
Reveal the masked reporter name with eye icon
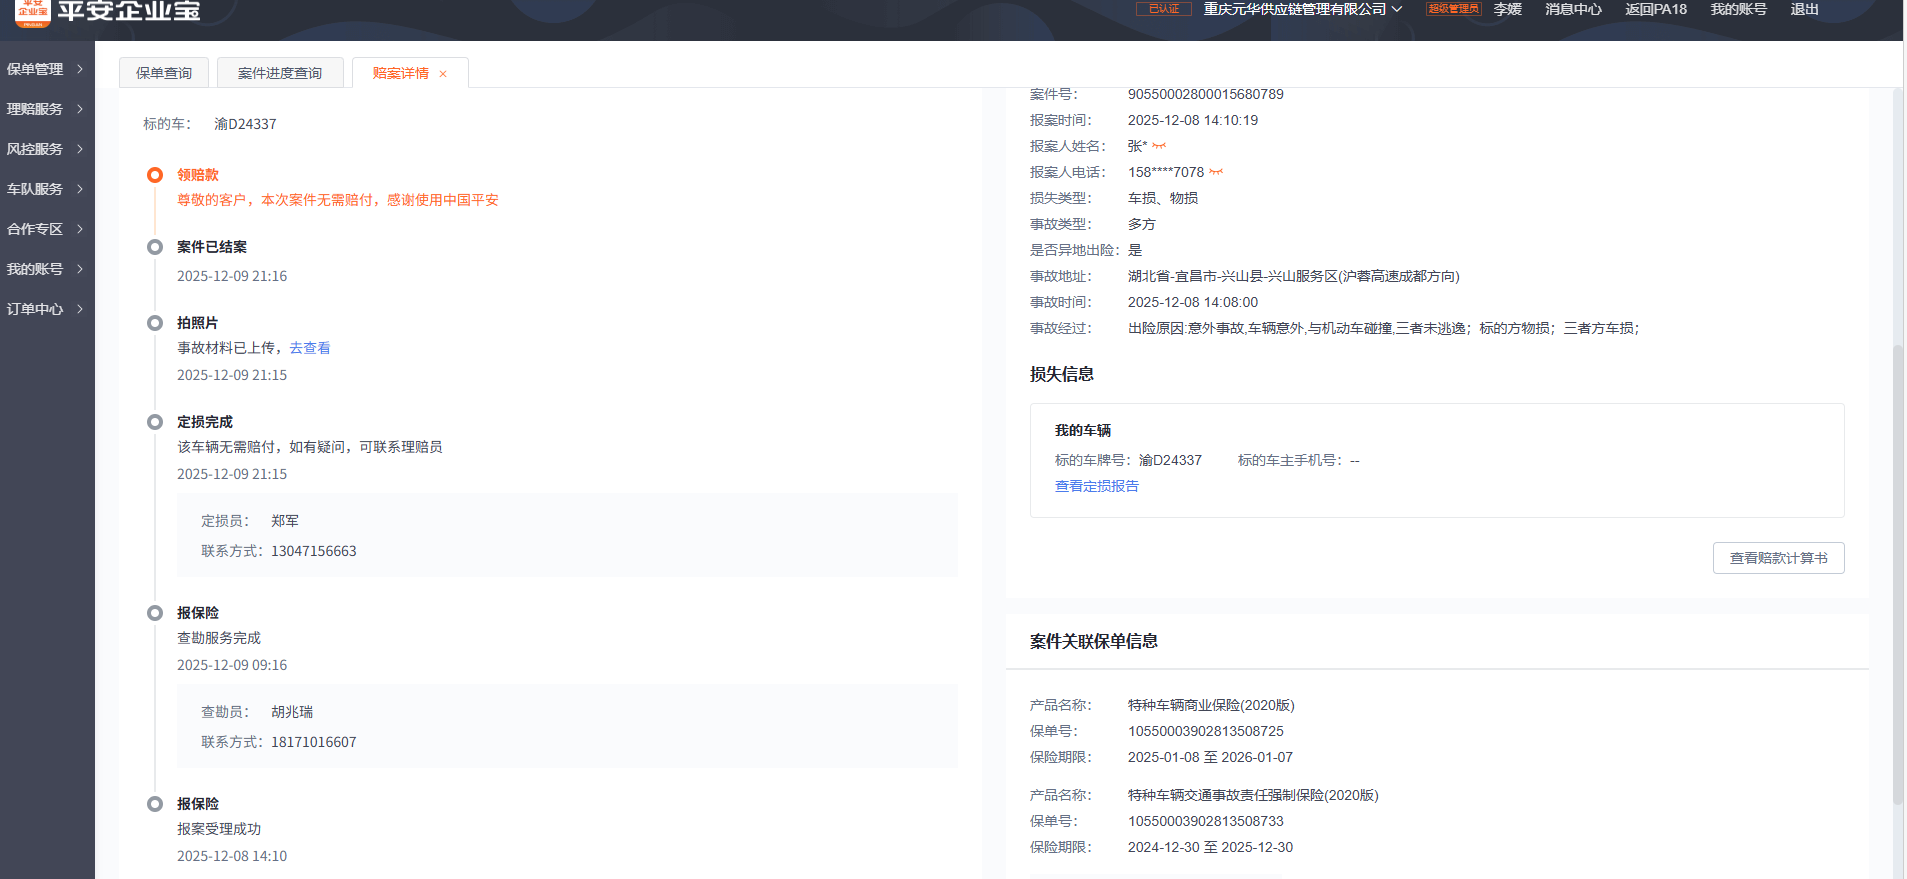point(1159,146)
